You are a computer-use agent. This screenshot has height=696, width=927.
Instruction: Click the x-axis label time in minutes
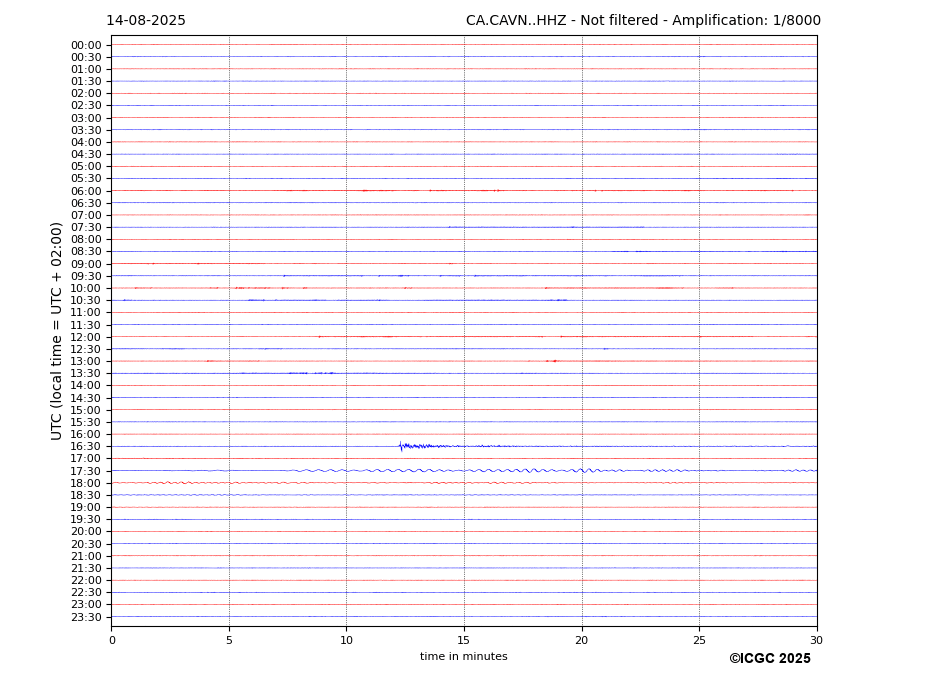click(464, 656)
